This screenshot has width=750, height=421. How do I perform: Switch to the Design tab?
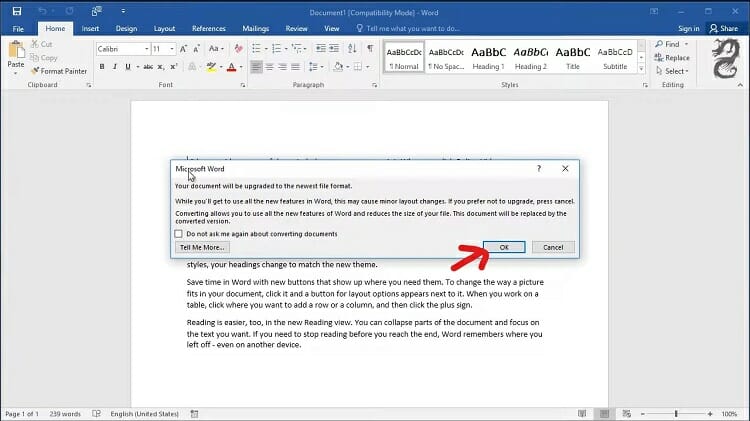coord(126,29)
